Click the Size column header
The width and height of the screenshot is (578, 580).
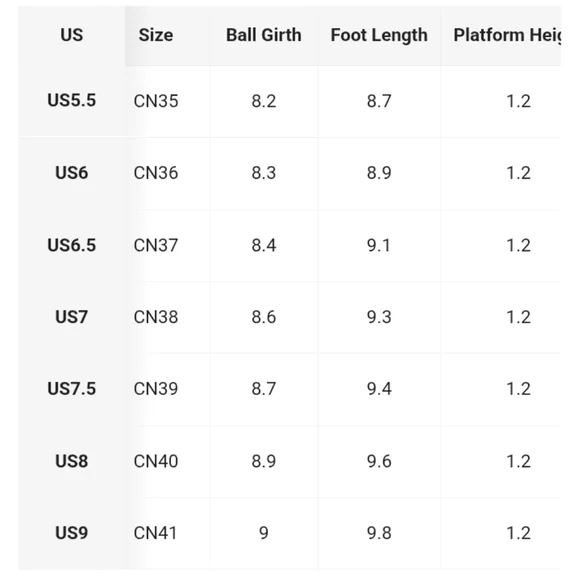(x=156, y=35)
